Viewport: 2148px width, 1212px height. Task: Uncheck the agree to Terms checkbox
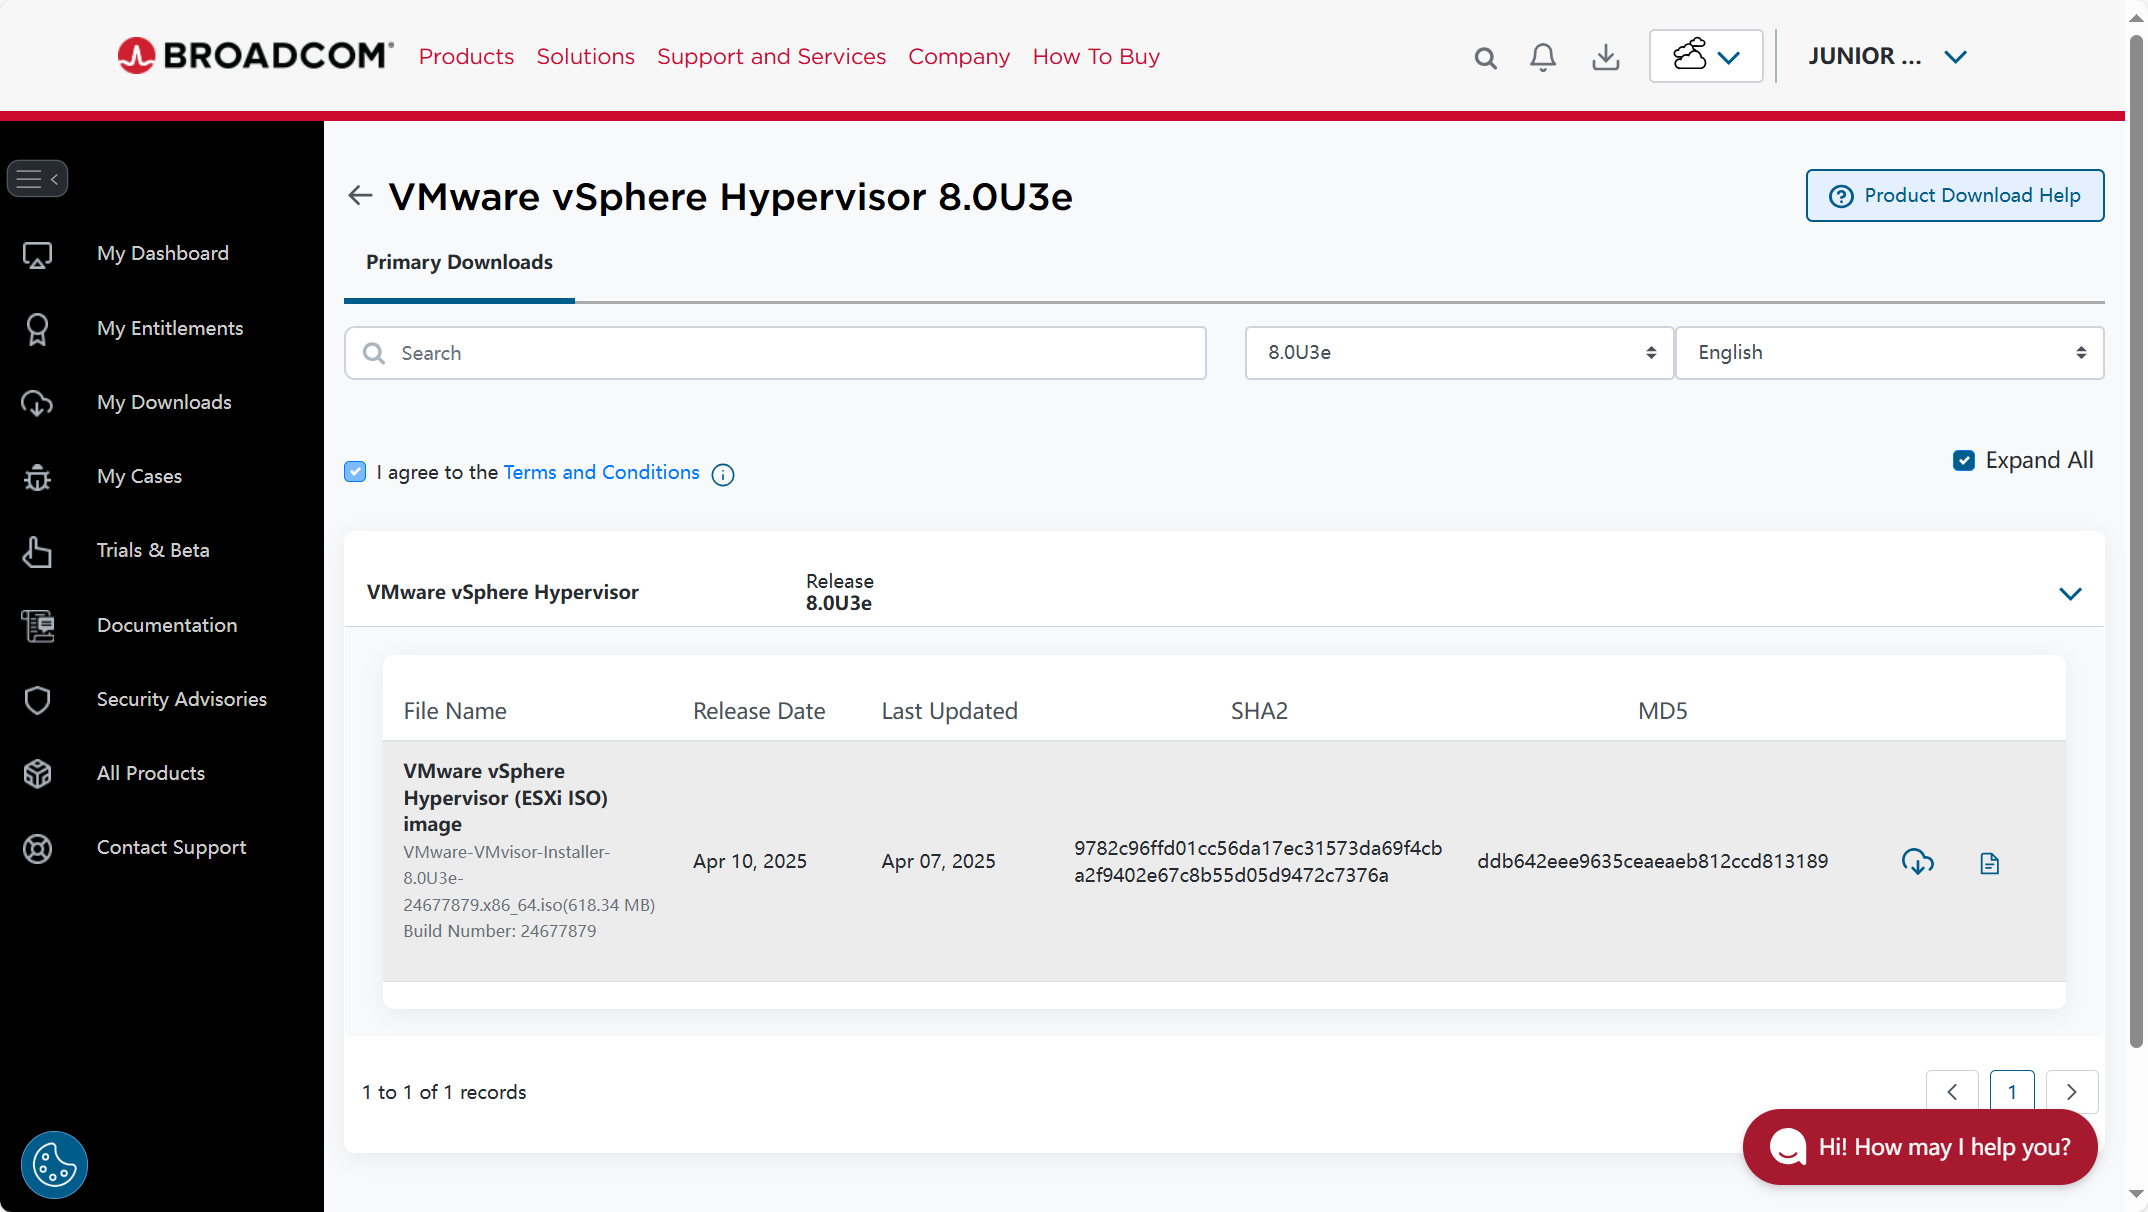coord(355,472)
